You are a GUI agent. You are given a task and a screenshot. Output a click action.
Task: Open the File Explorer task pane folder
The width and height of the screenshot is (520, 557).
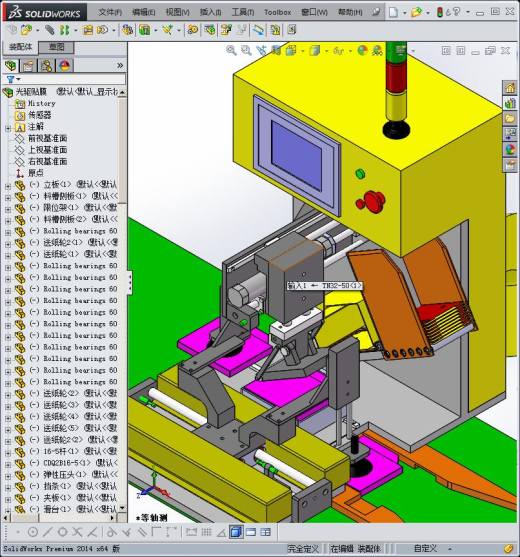point(510,119)
